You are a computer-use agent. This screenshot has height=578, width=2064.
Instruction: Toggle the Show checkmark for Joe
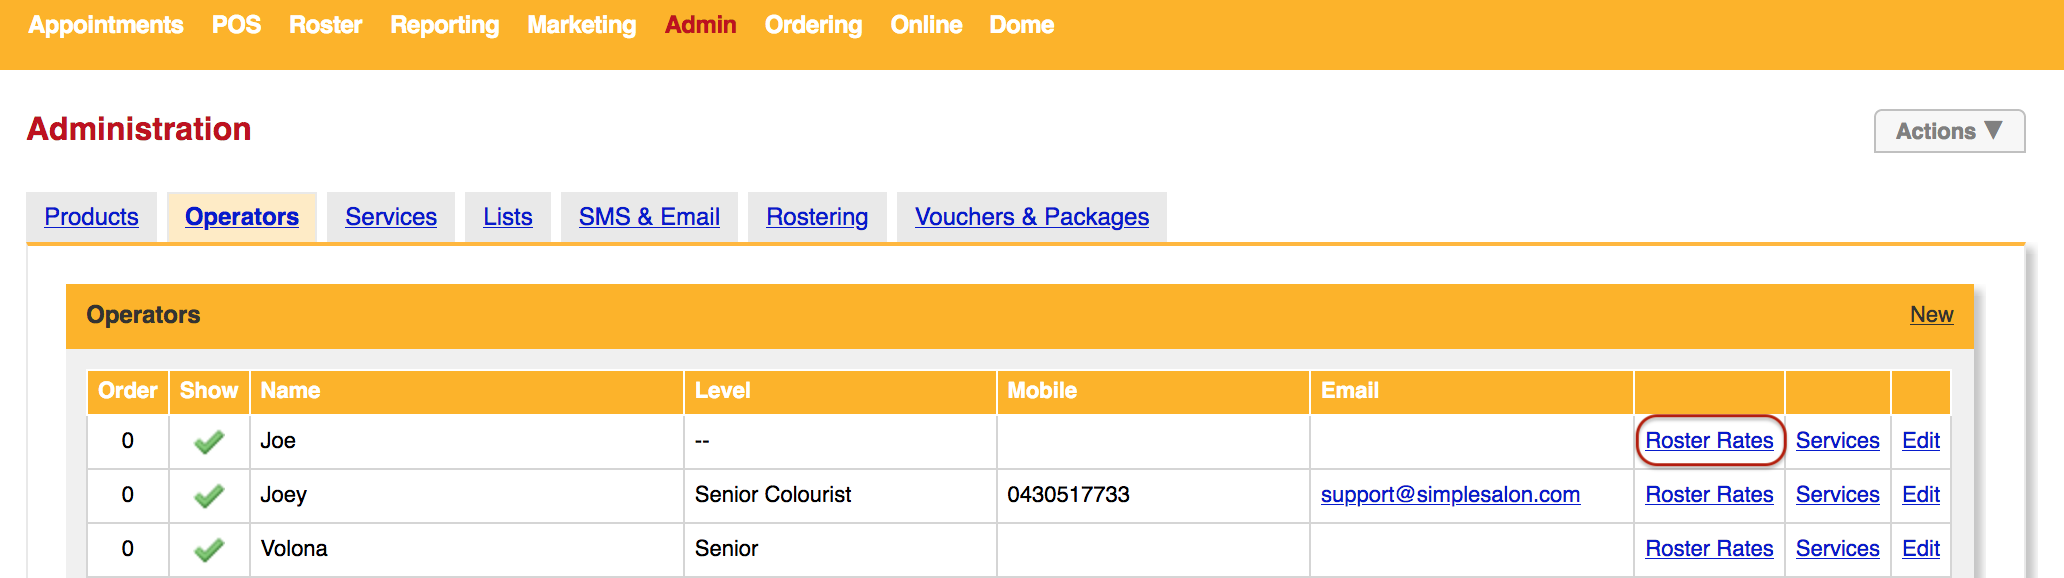pos(209,441)
